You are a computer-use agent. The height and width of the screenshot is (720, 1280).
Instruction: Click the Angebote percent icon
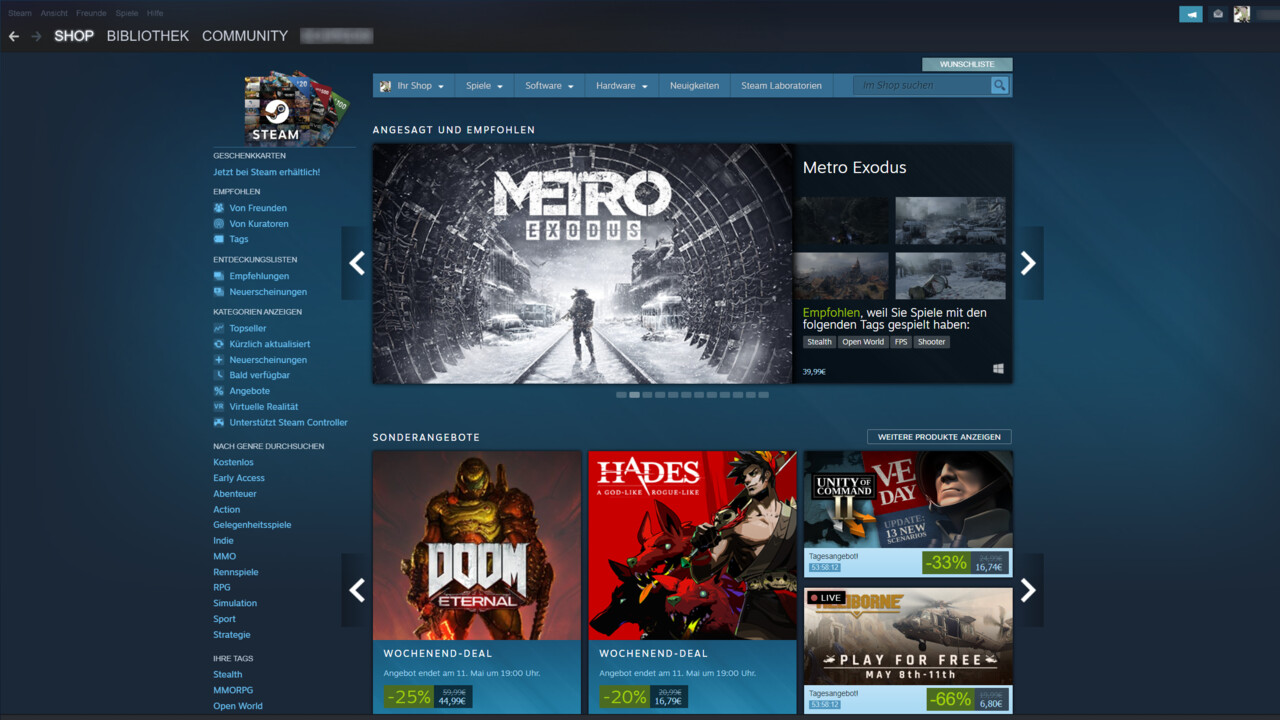pyautogui.click(x=219, y=391)
